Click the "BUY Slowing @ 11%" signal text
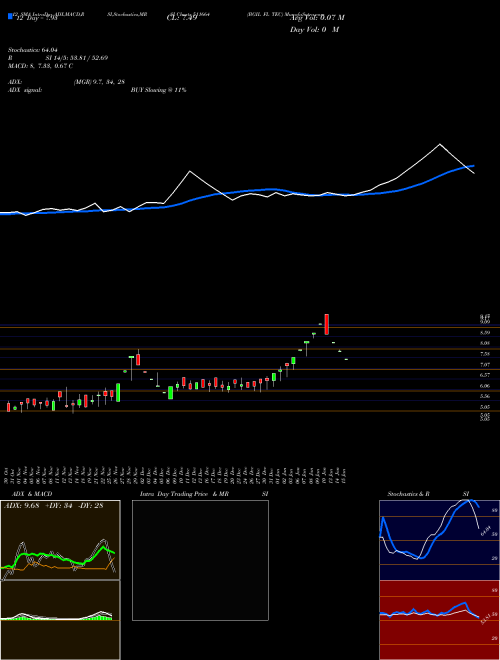This screenshot has width=500, height=660. point(159,90)
